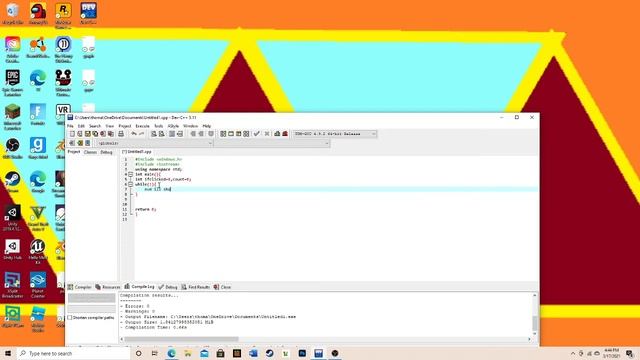The image size is (640, 360).
Task: Open the Project menu
Action: pos(125,126)
